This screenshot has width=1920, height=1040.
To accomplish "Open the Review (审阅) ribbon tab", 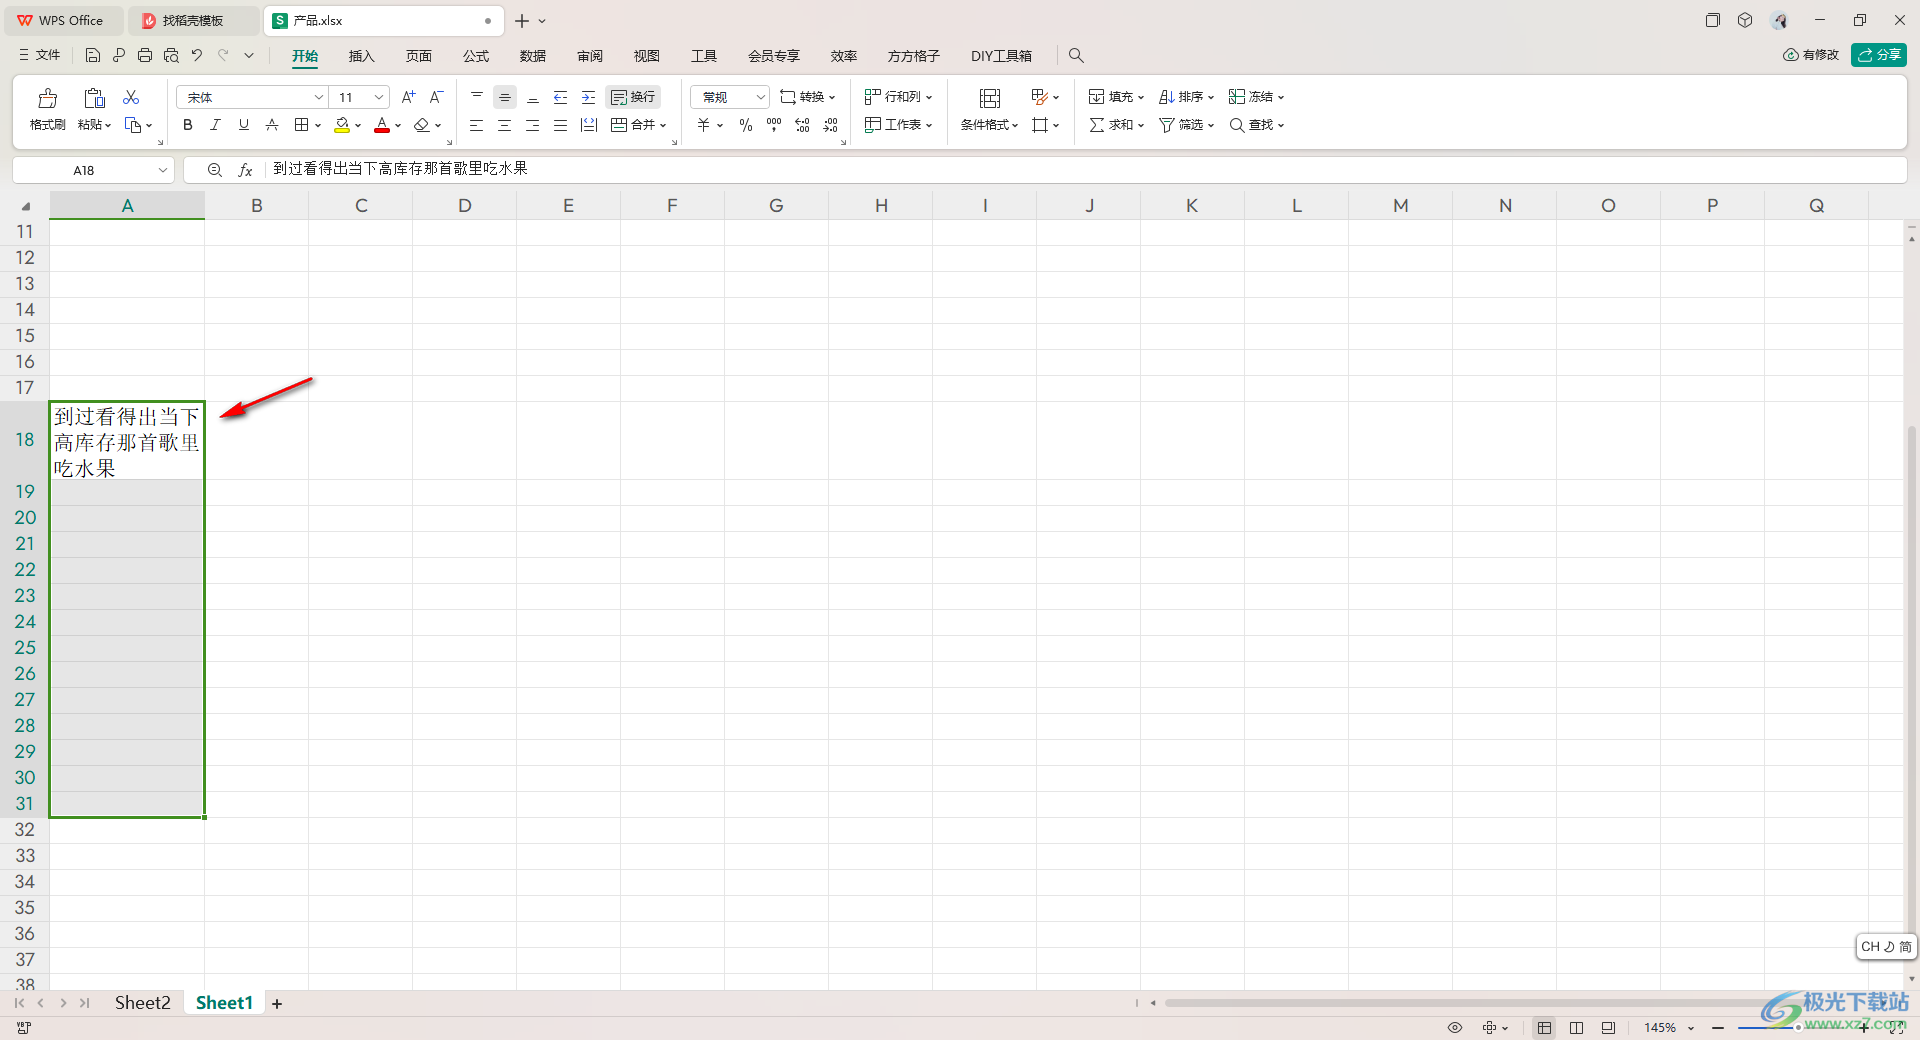I will click(590, 56).
